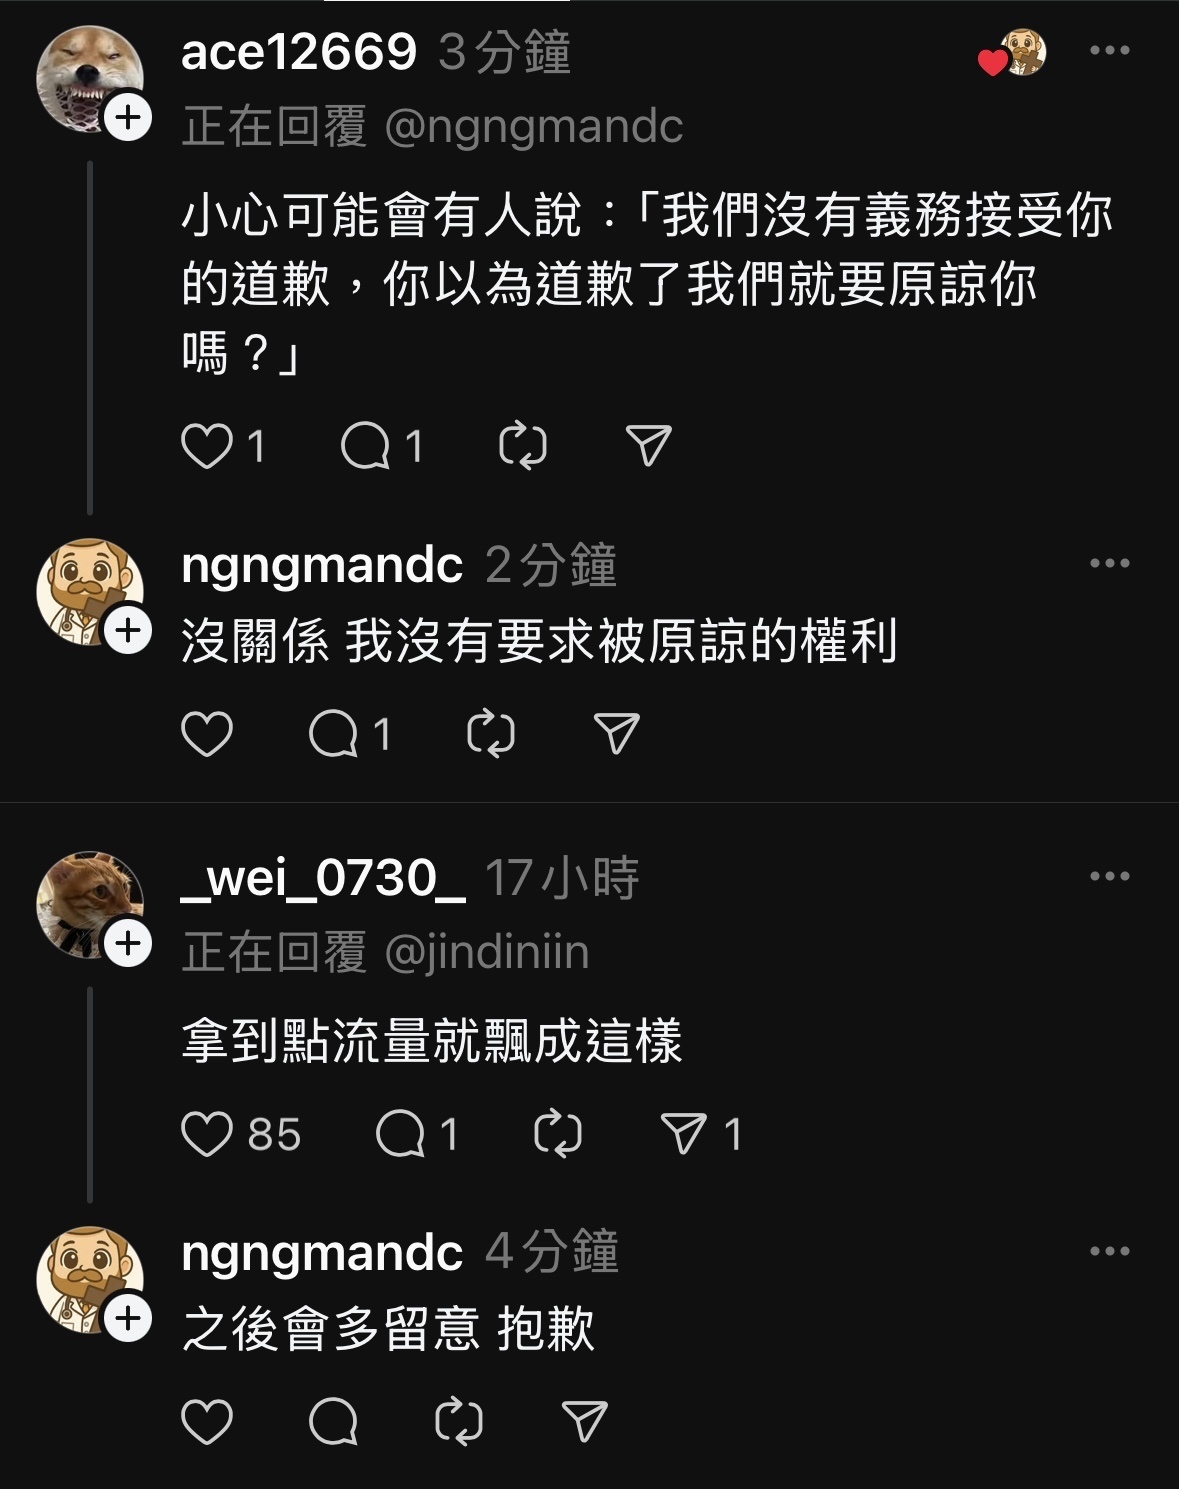1179x1489 pixels.
Task: Open more options for _wei_0730_'s post
Action: [x=1110, y=876]
